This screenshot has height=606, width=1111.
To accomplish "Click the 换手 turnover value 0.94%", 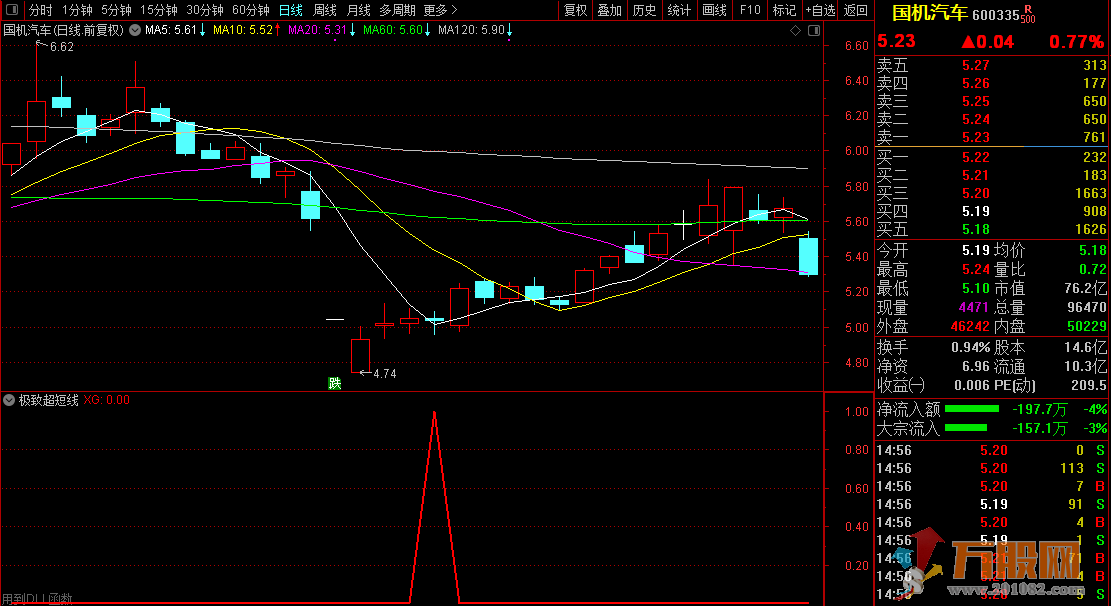I will pos(971,347).
